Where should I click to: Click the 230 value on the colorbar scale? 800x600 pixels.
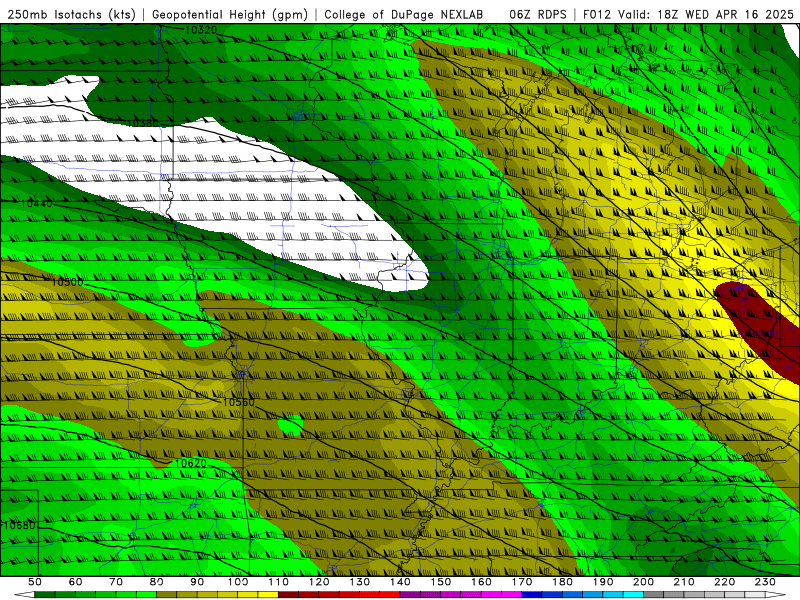pos(765,582)
